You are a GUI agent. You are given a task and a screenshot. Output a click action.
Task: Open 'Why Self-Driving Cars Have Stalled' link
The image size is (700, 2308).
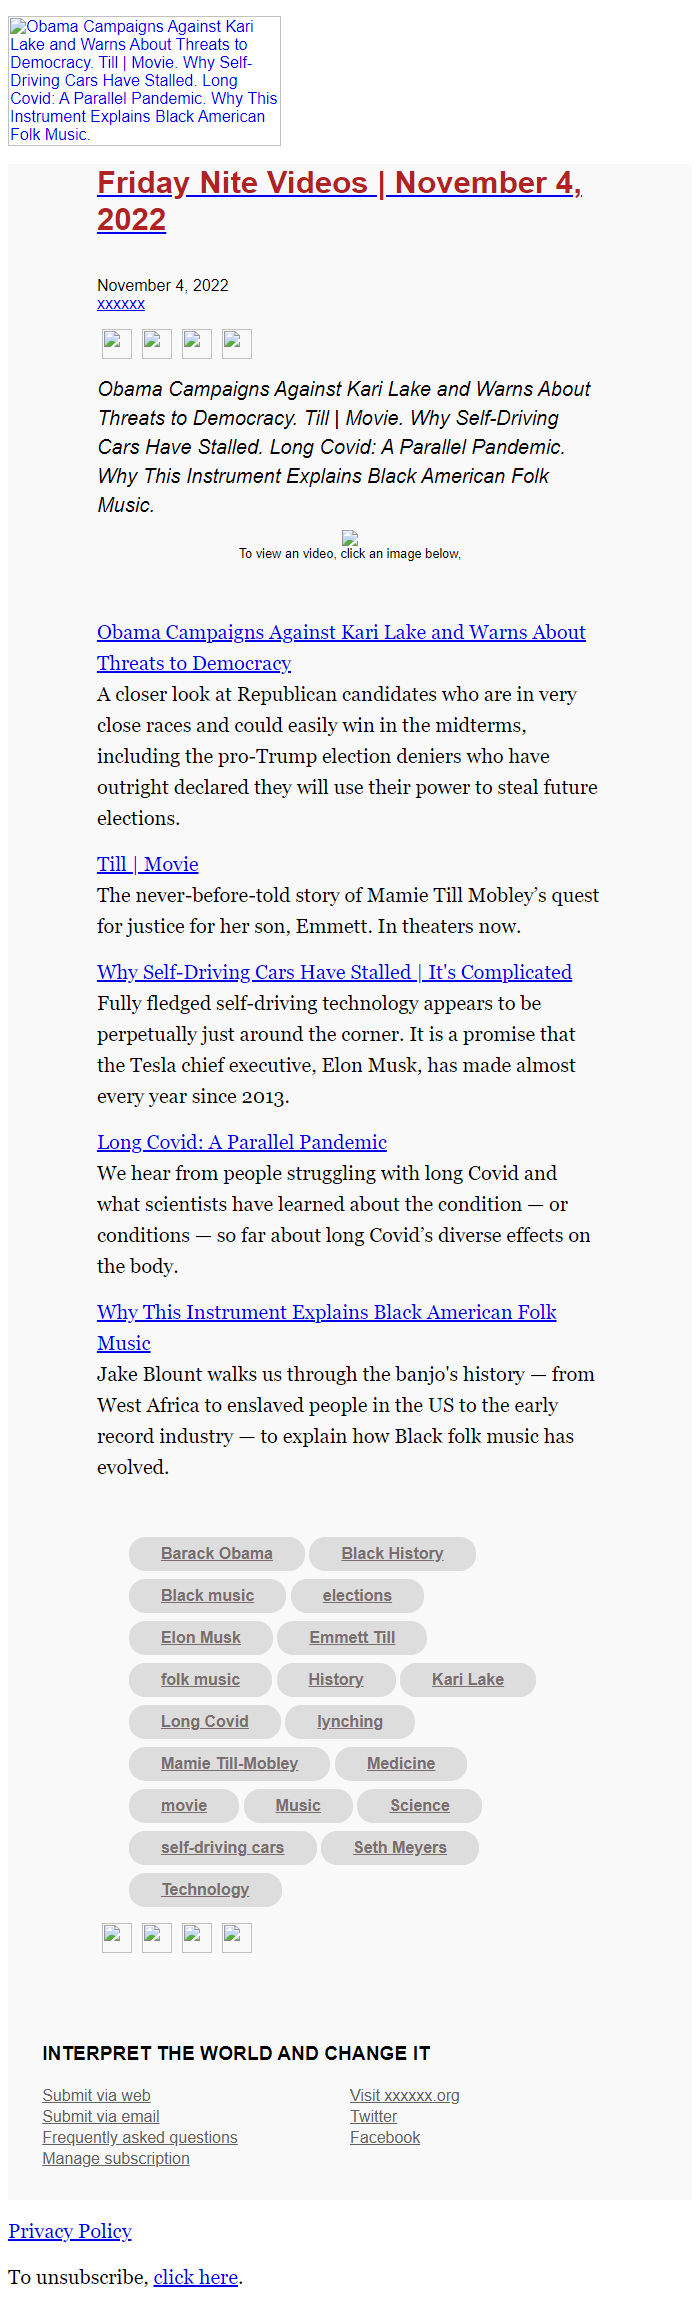tap(334, 972)
